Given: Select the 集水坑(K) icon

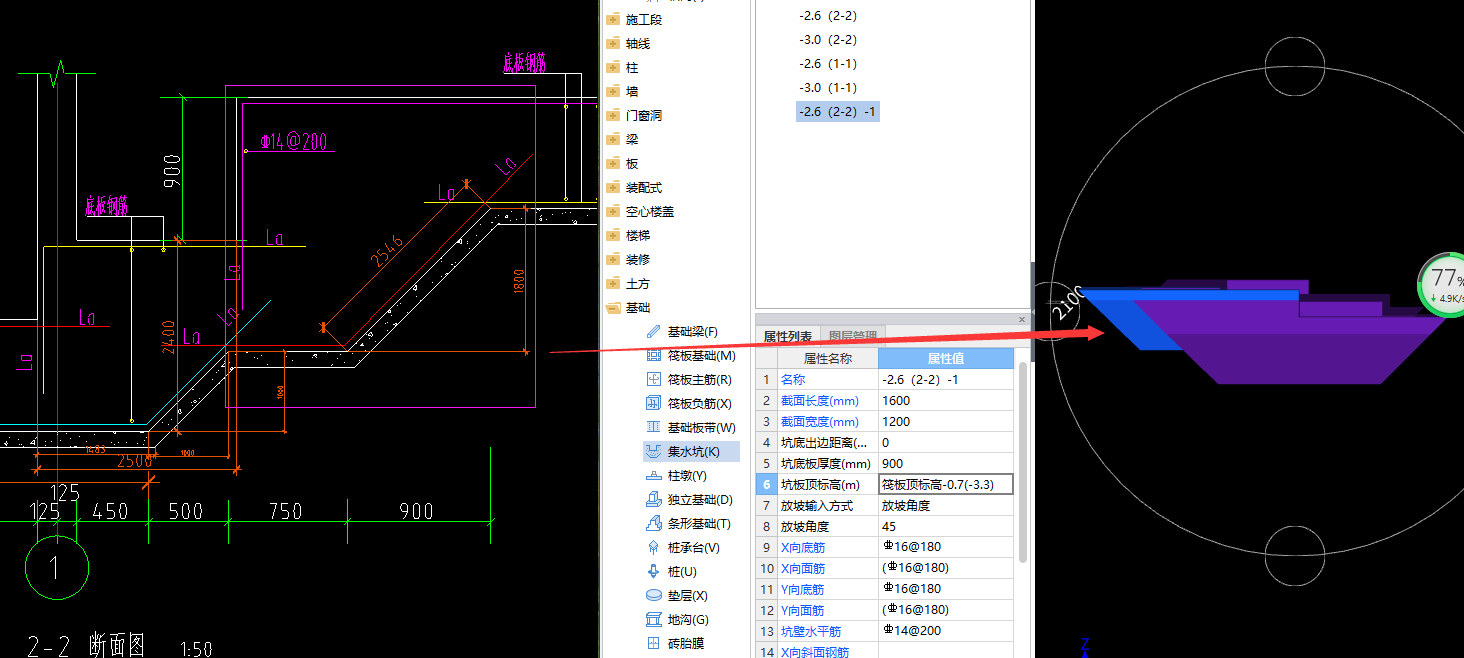Looking at the screenshot, I should (654, 451).
